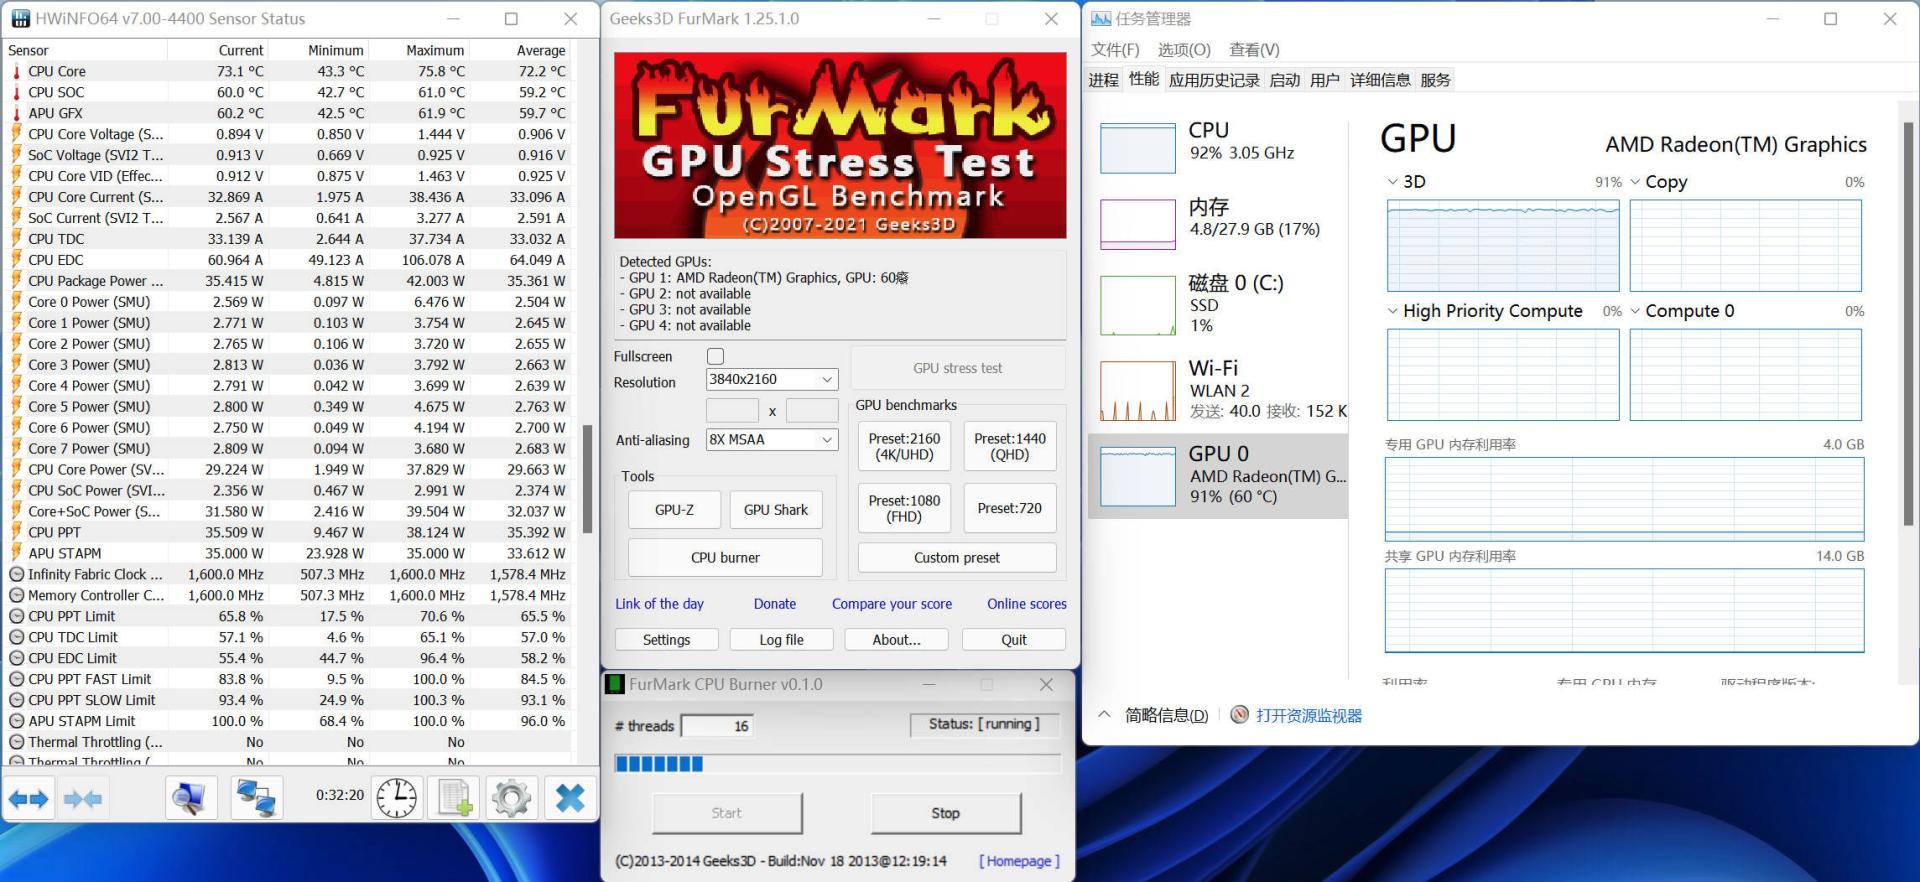The width and height of the screenshot is (1920, 882).
Task: Switch to the 用户 tab
Action: (1325, 80)
